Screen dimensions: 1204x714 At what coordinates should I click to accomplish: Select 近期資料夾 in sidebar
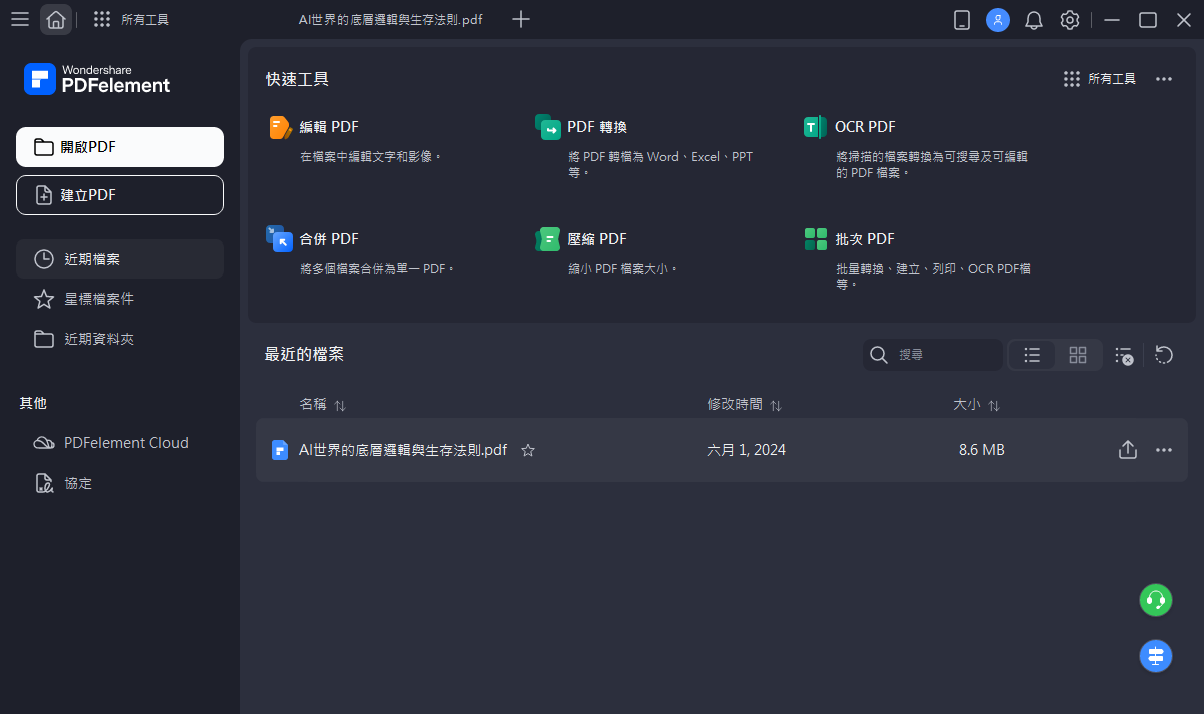click(120, 339)
